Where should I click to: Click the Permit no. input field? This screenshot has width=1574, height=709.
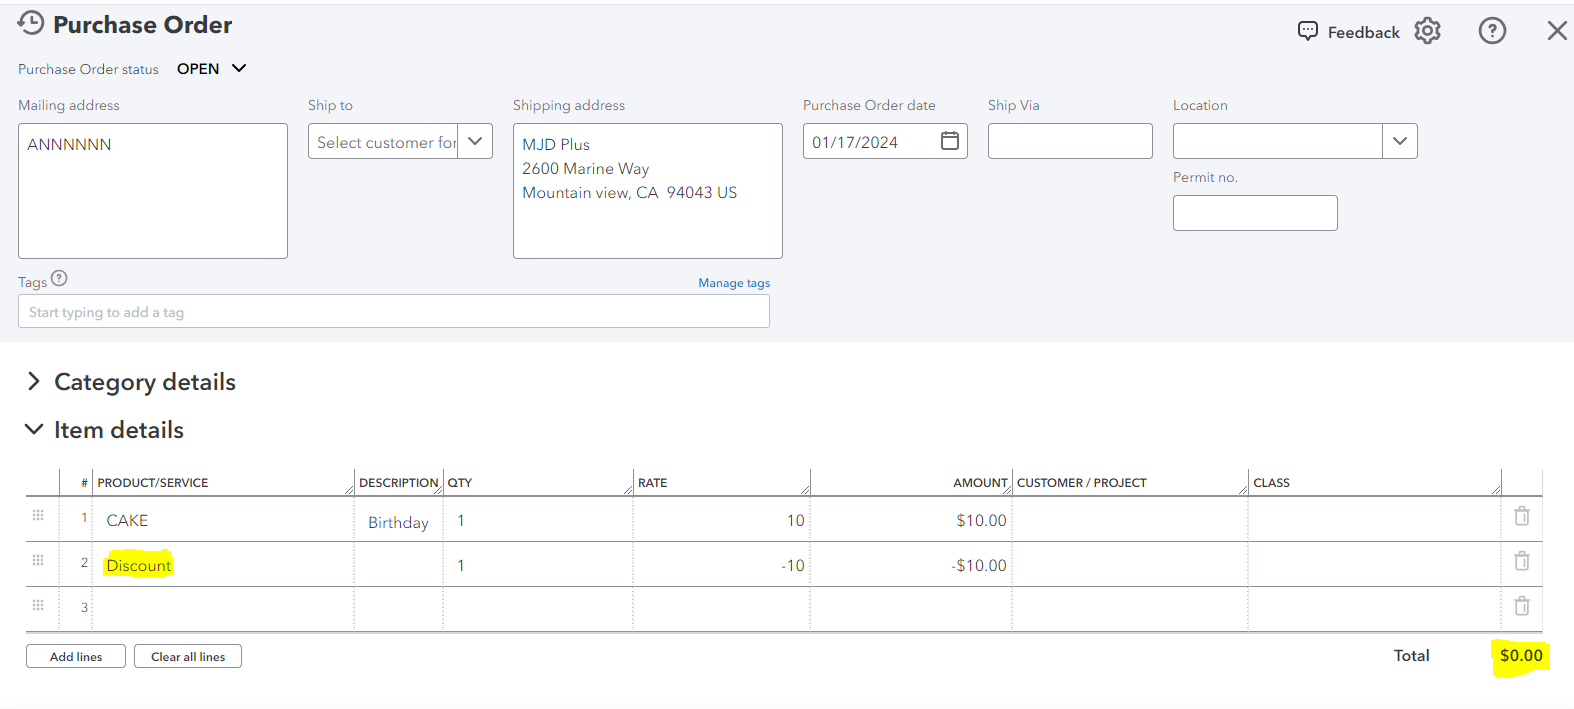coord(1255,213)
